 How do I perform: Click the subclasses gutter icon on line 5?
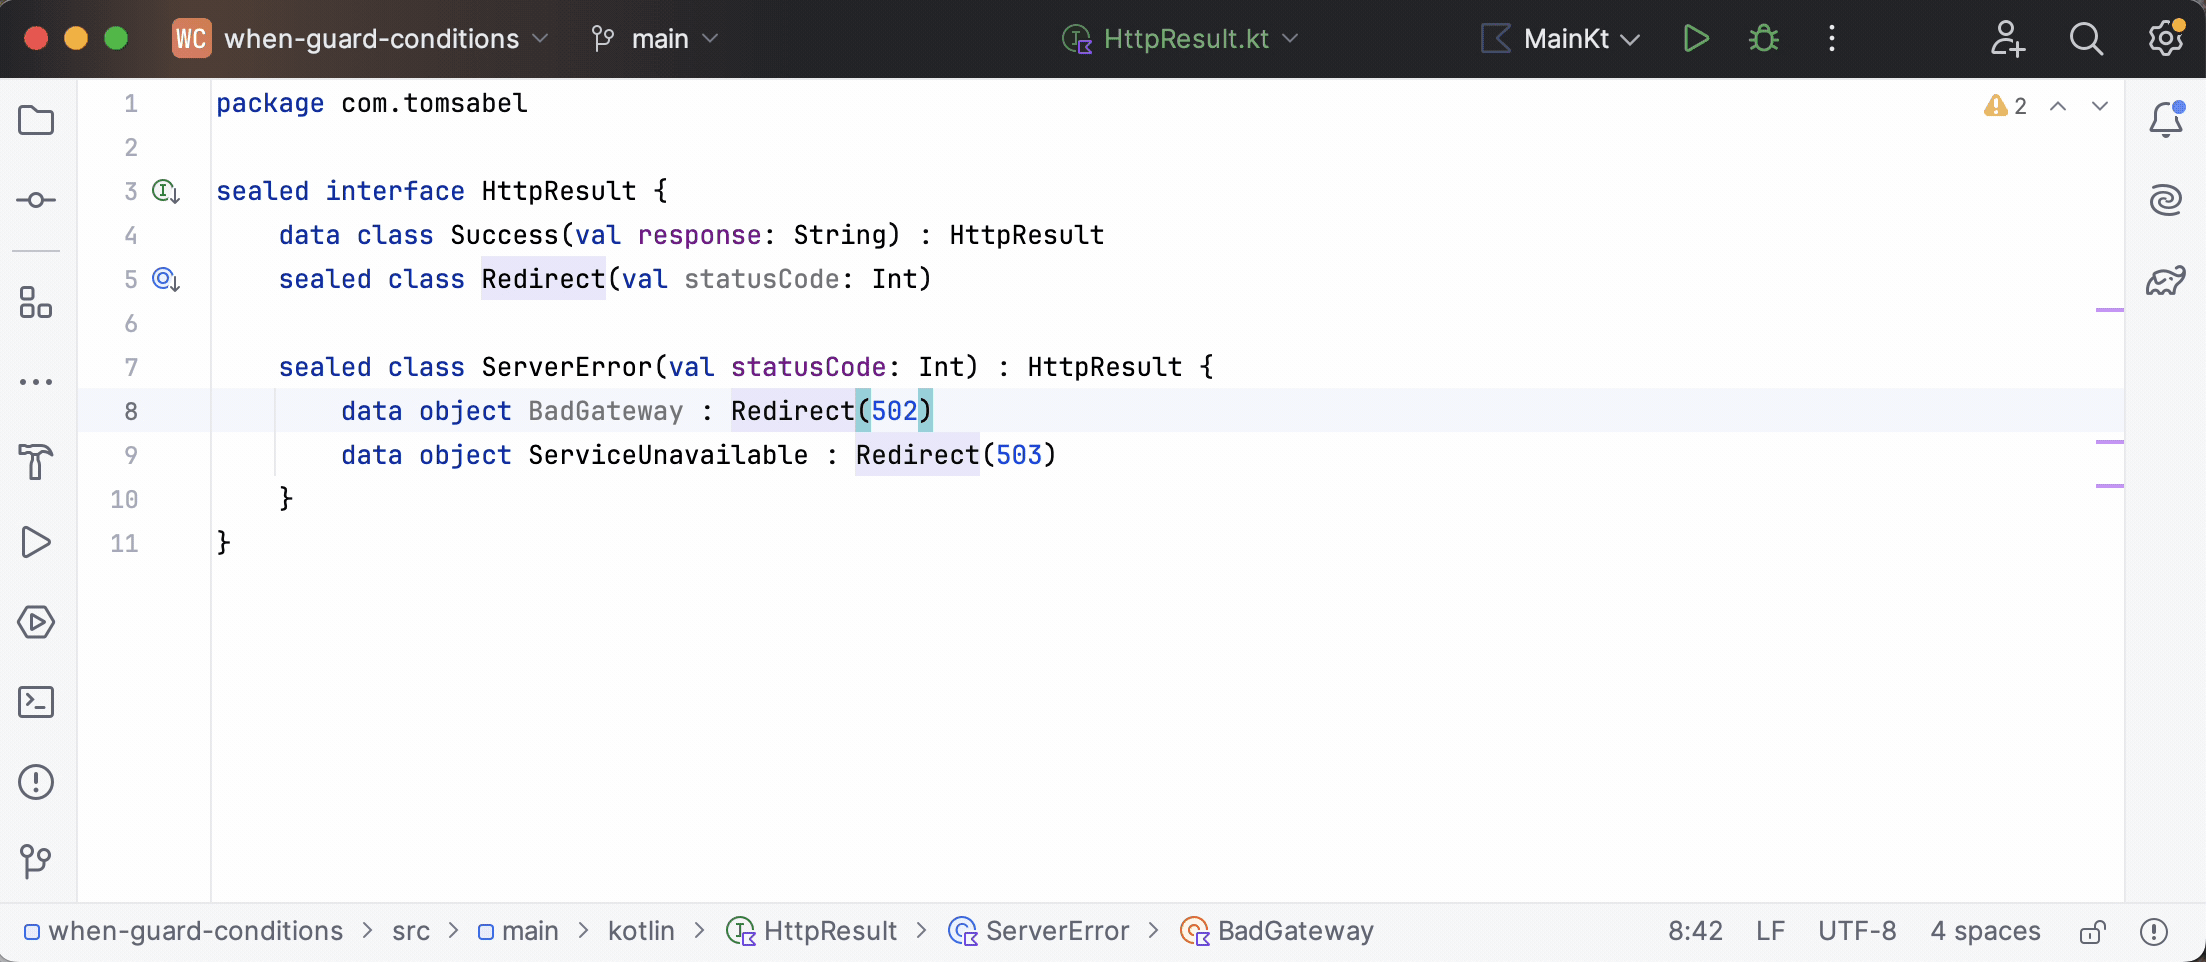pyautogui.click(x=166, y=279)
